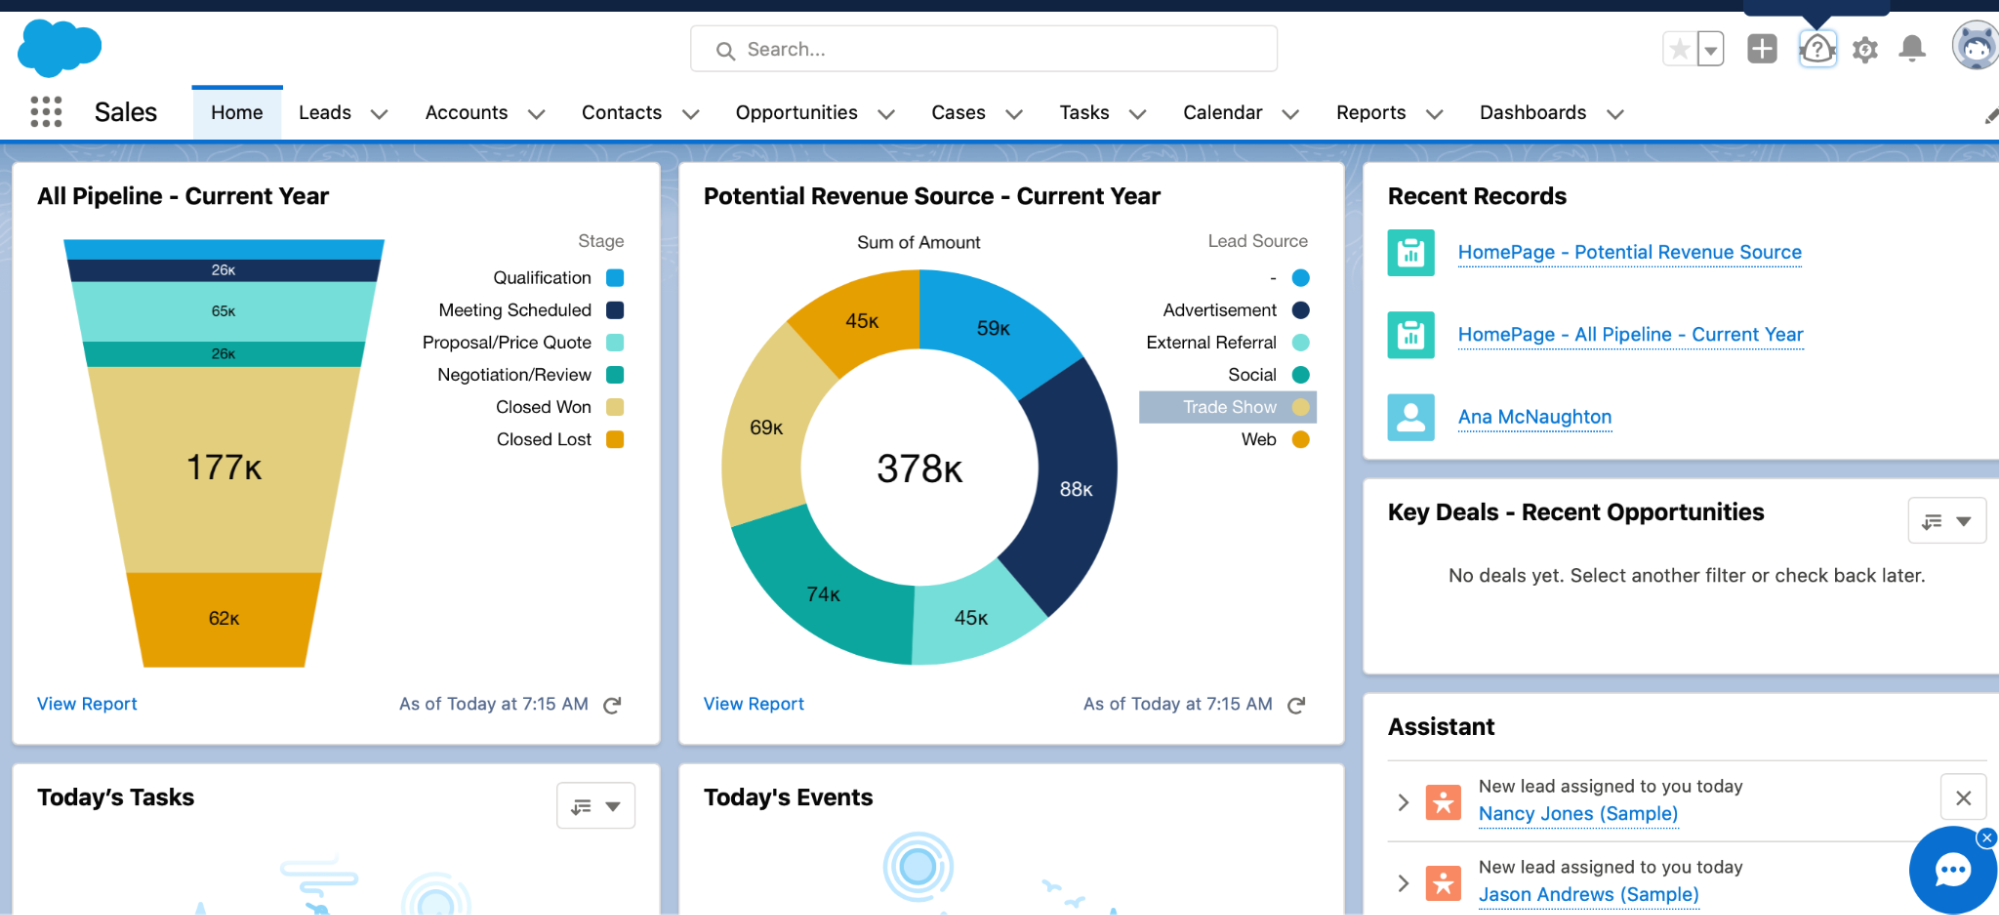This screenshot has width=1999, height=915.
Task: Click the Jason Andrews lead icon
Action: (x=1443, y=882)
